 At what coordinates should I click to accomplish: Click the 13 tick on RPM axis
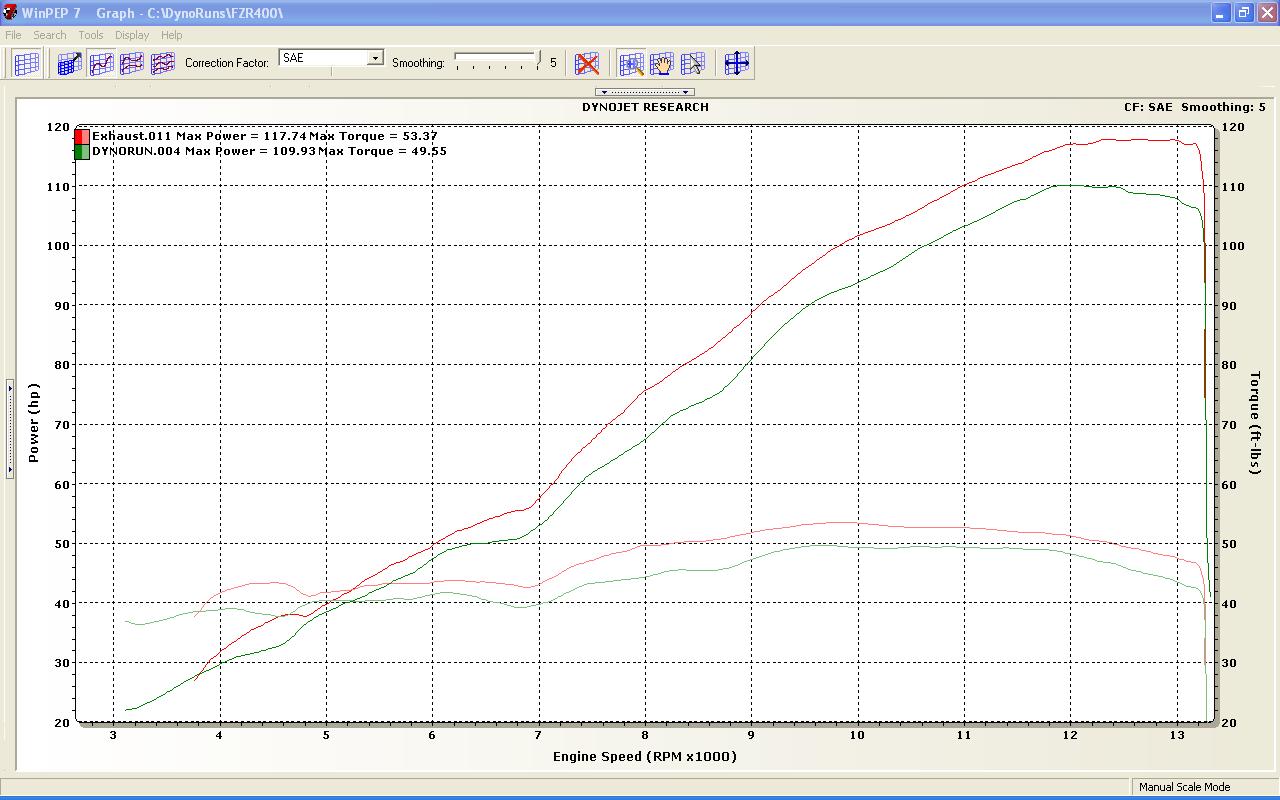1176,735
